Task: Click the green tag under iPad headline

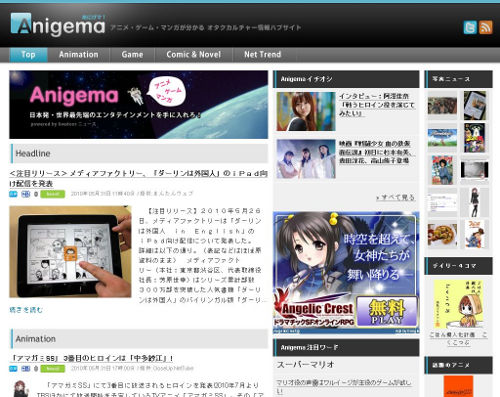Action: point(53,194)
